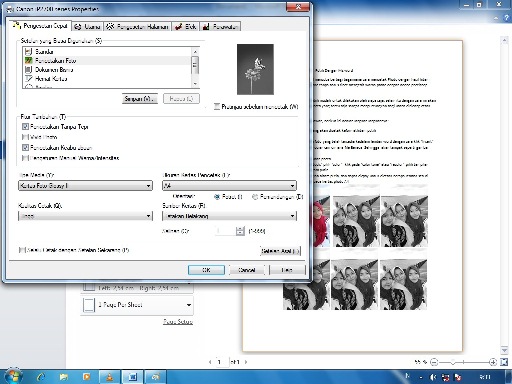Switch to VLC in the taskbar
Screen dimensions: 512x384
pos(109,377)
